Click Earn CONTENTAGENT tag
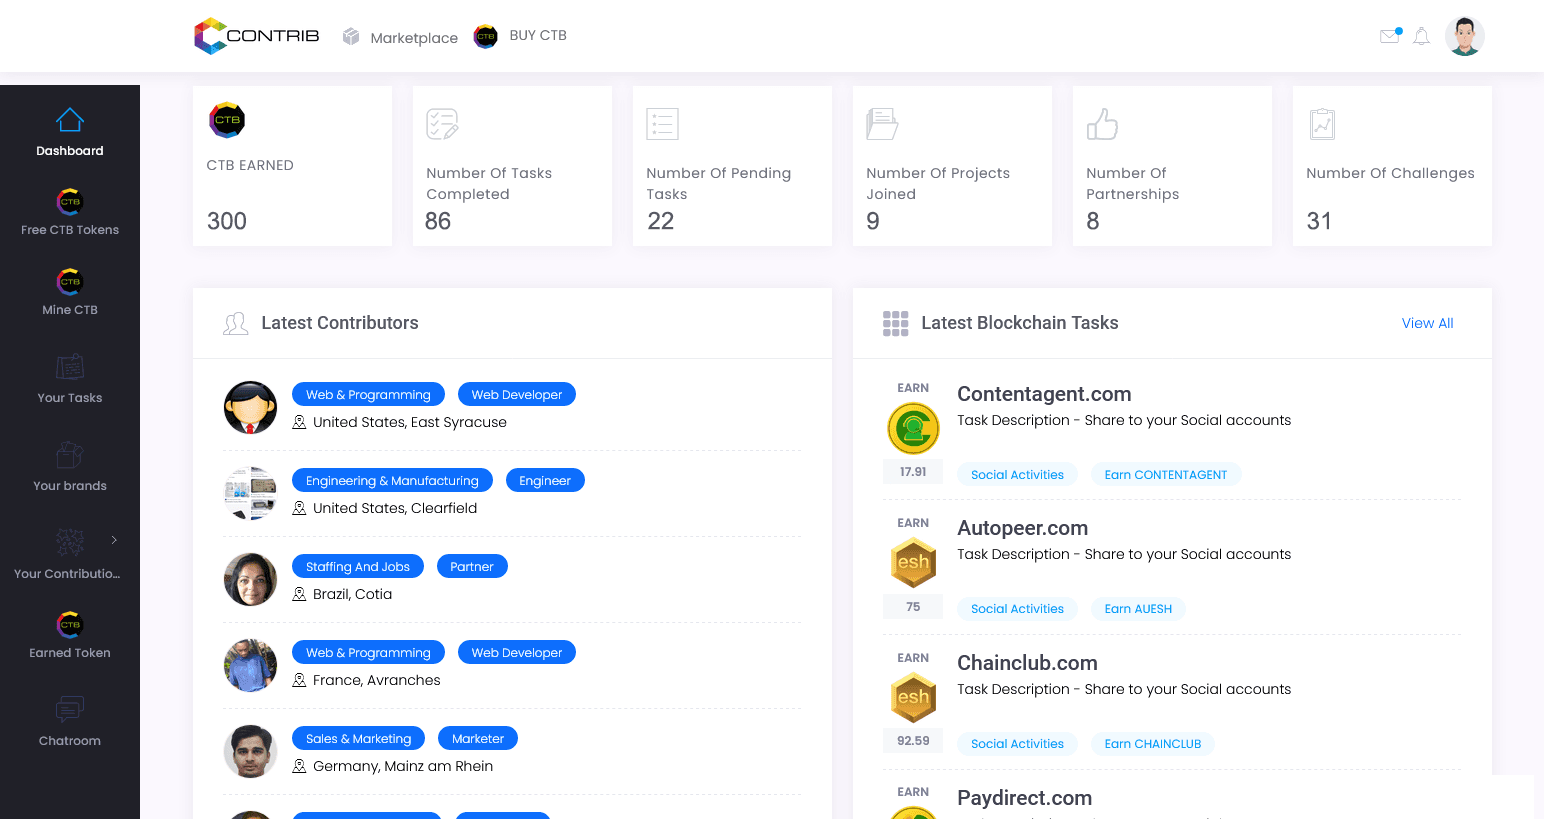The image size is (1544, 819). [1166, 475]
